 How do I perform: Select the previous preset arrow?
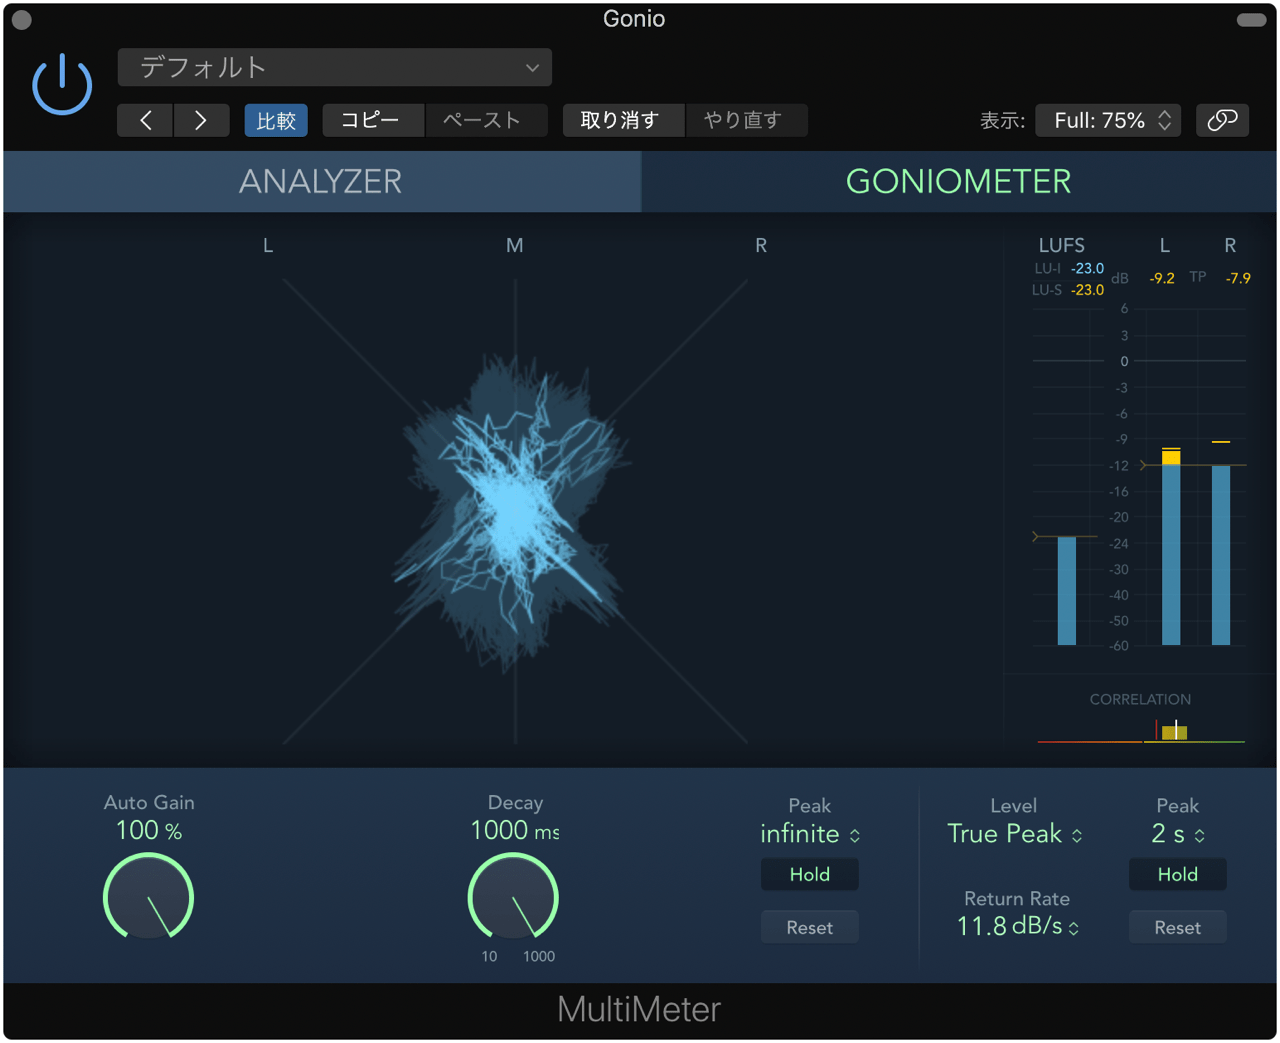(144, 119)
